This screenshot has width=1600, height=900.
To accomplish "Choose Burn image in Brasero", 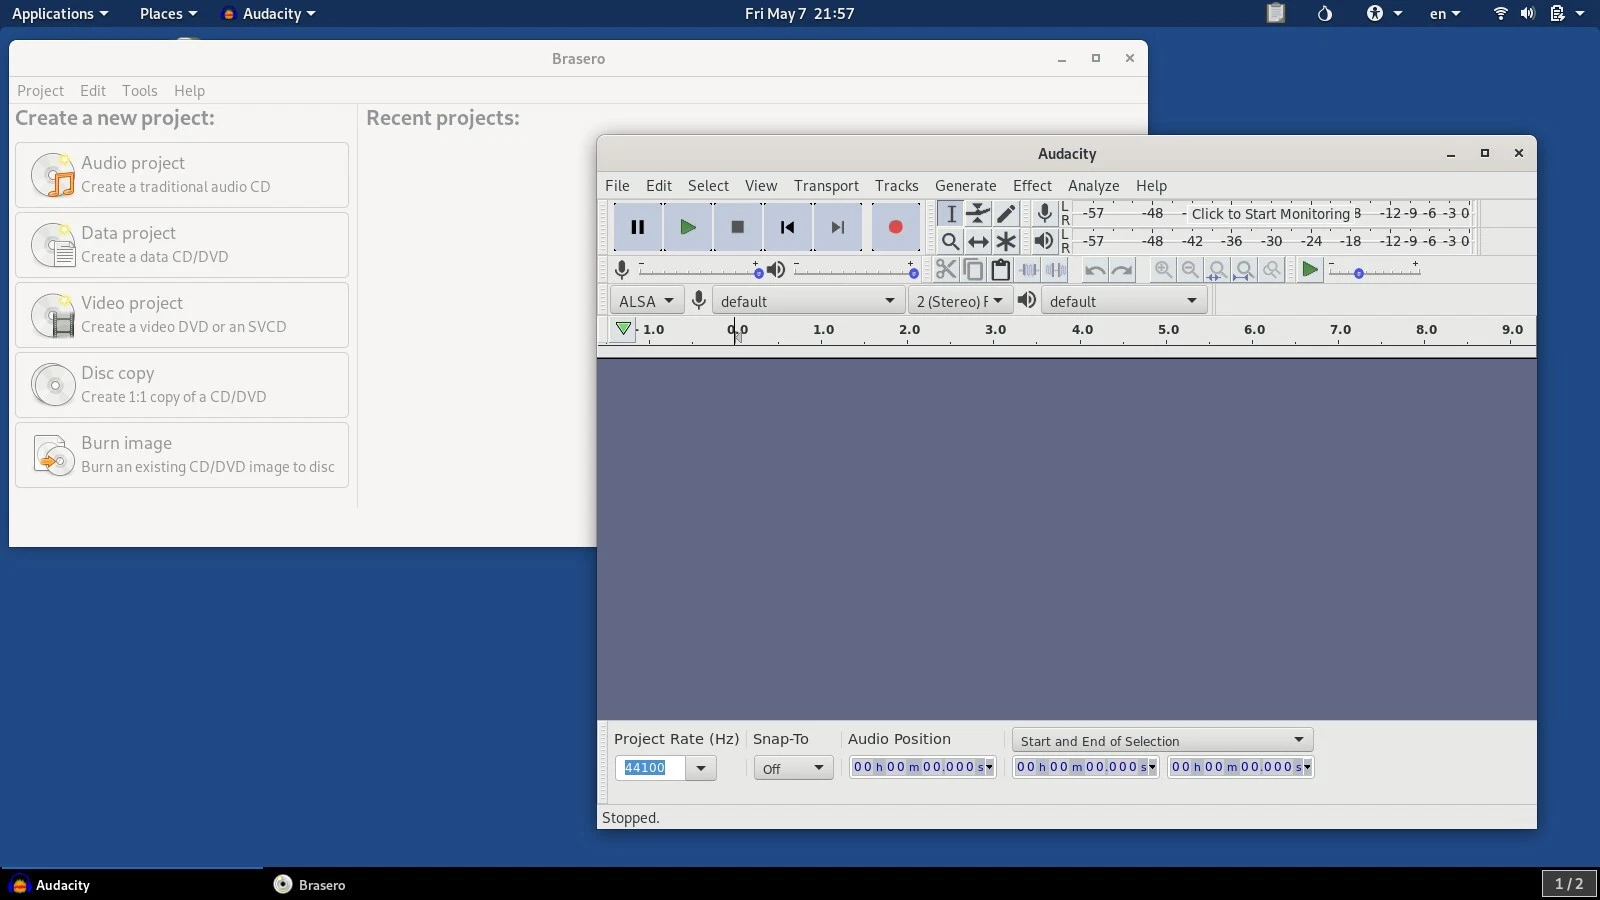I will (x=182, y=455).
